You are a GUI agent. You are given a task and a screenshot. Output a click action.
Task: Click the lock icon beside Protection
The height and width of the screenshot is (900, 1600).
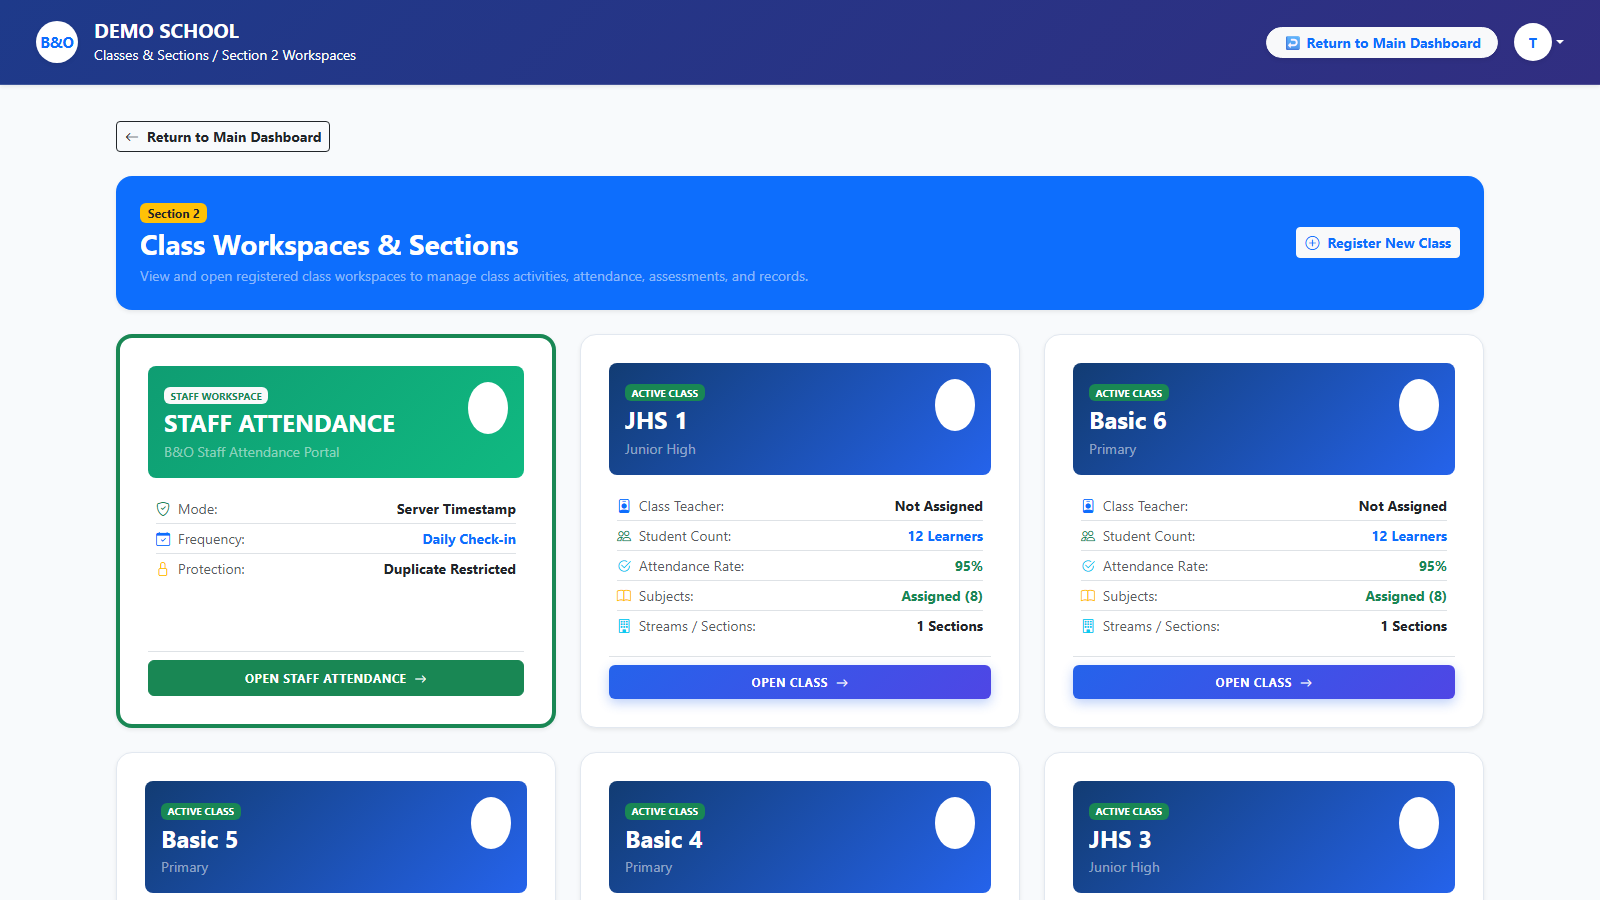click(x=163, y=569)
